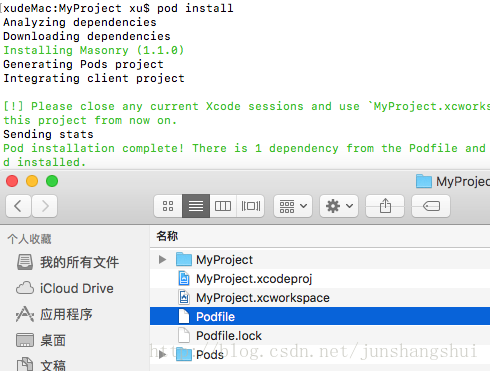Click 'Installing Masonry (1.1.0)' line in Terminal

(94, 50)
